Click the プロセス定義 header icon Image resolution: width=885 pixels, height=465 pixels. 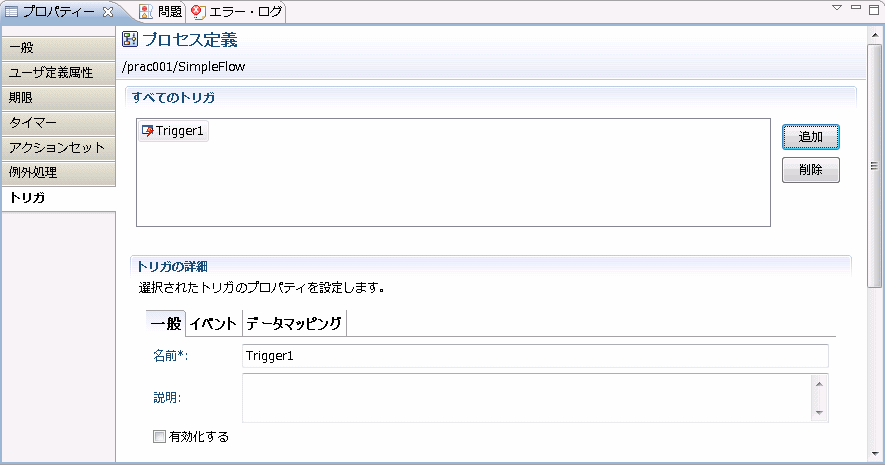(x=130, y=40)
